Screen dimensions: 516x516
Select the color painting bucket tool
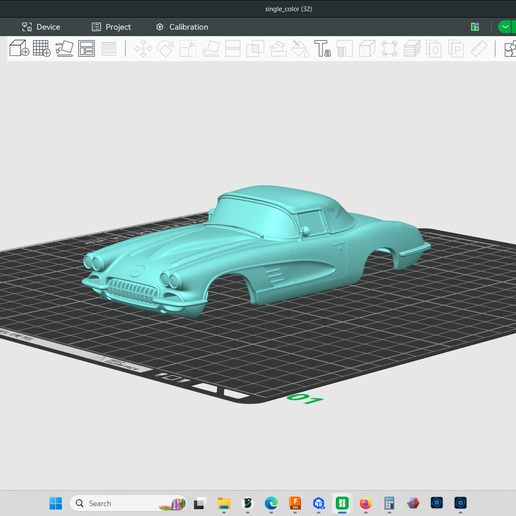tap(300, 49)
